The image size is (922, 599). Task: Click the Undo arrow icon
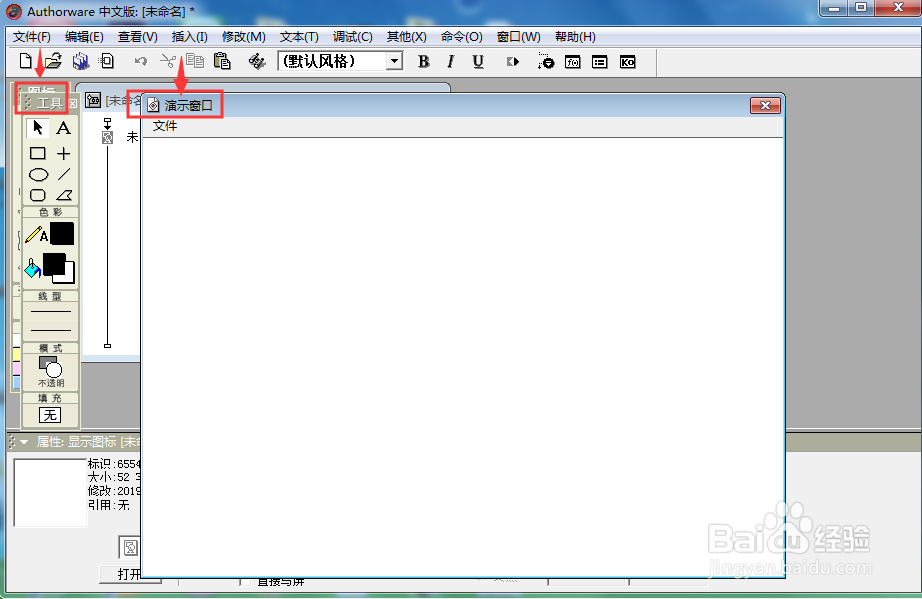141,61
